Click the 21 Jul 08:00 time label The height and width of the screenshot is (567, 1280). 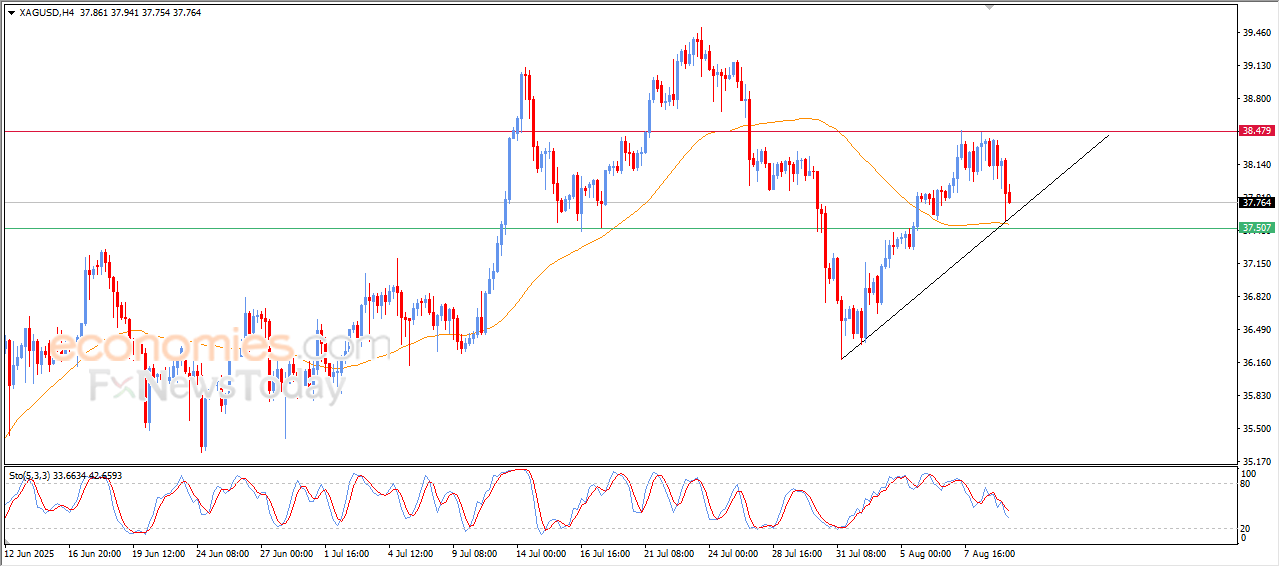[x=668, y=553]
